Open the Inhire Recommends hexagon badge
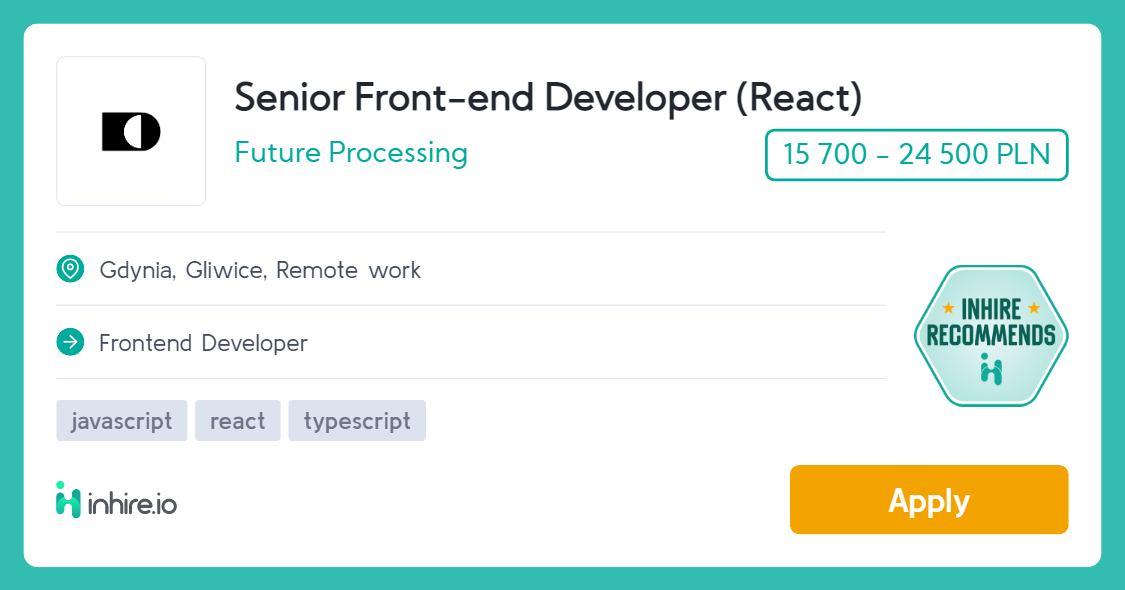 [991, 336]
